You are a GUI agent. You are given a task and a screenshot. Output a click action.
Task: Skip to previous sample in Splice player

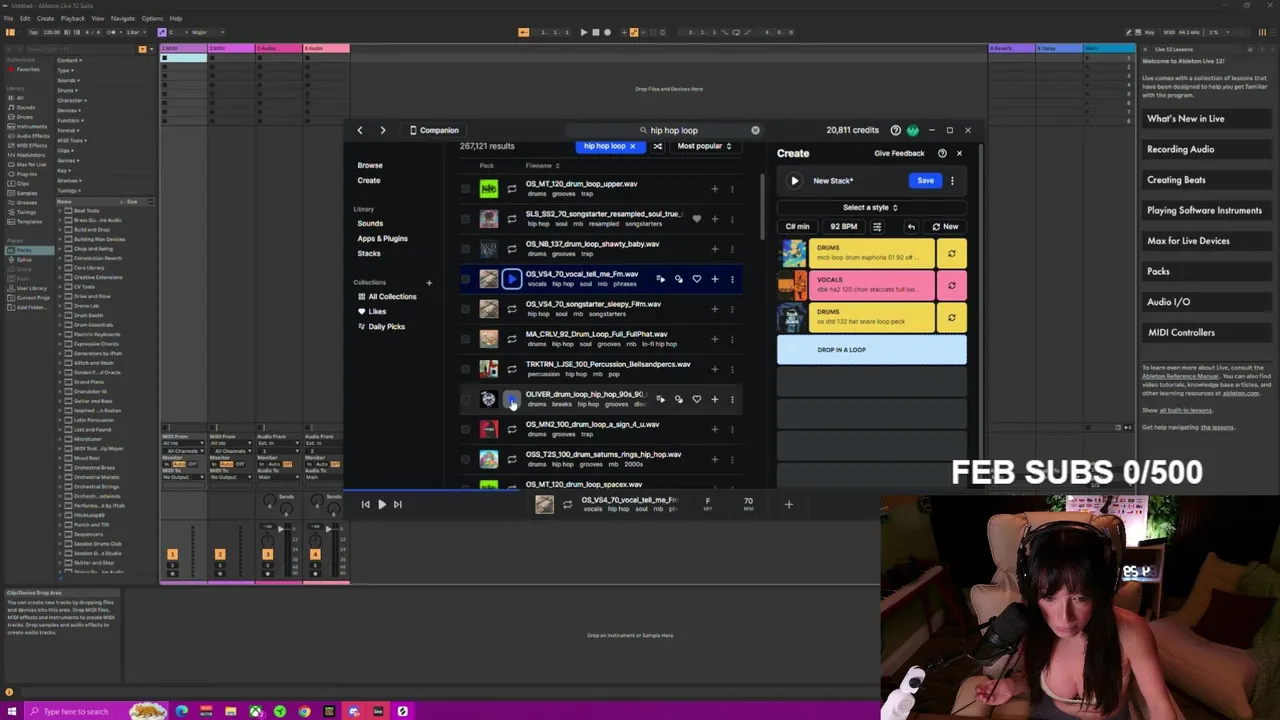(x=365, y=505)
